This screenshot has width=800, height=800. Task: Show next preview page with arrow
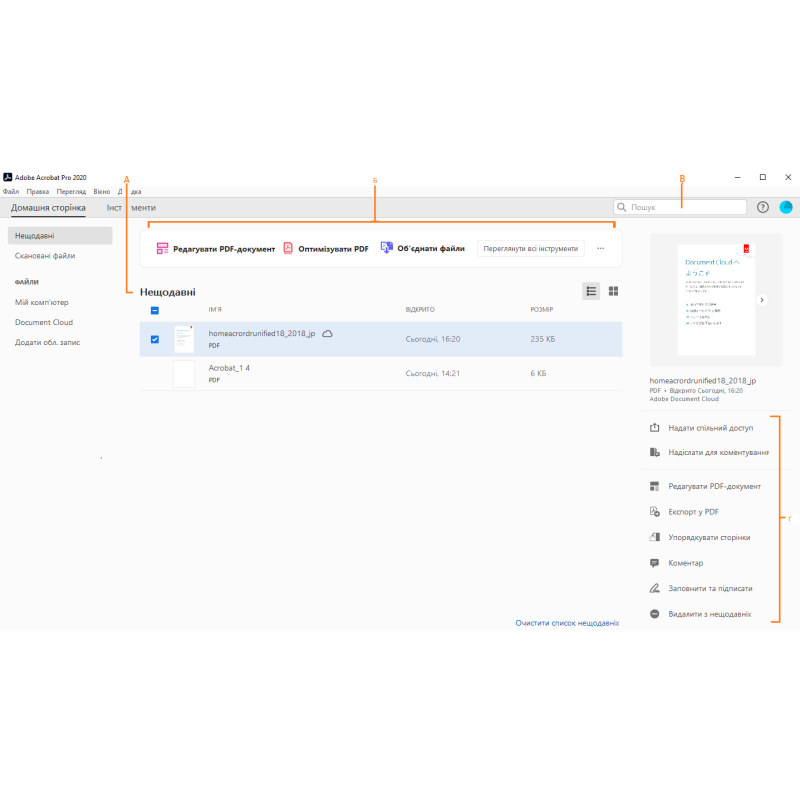point(761,299)
